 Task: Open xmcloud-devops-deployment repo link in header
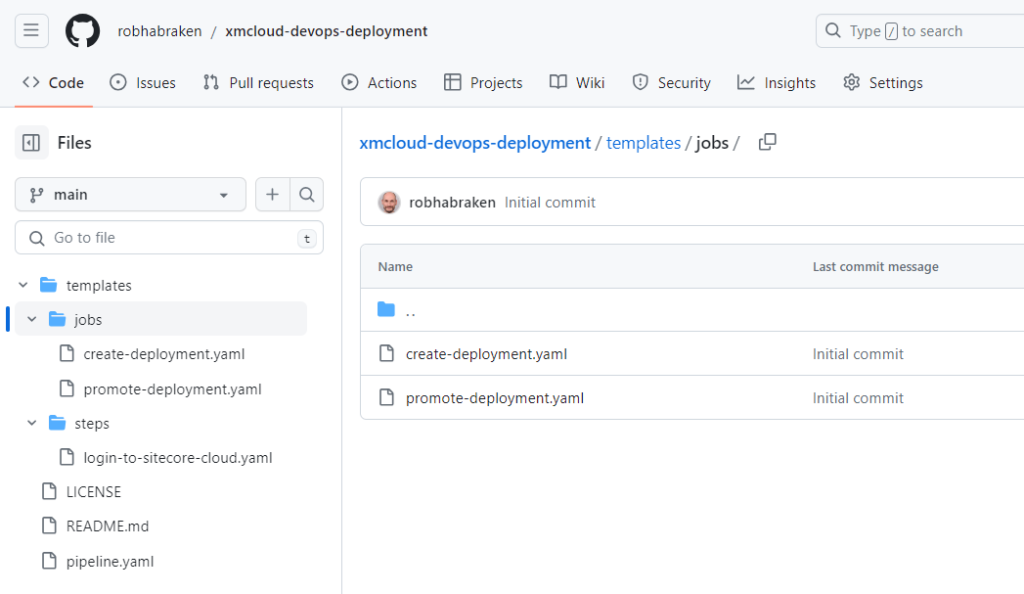click(327, 31)
